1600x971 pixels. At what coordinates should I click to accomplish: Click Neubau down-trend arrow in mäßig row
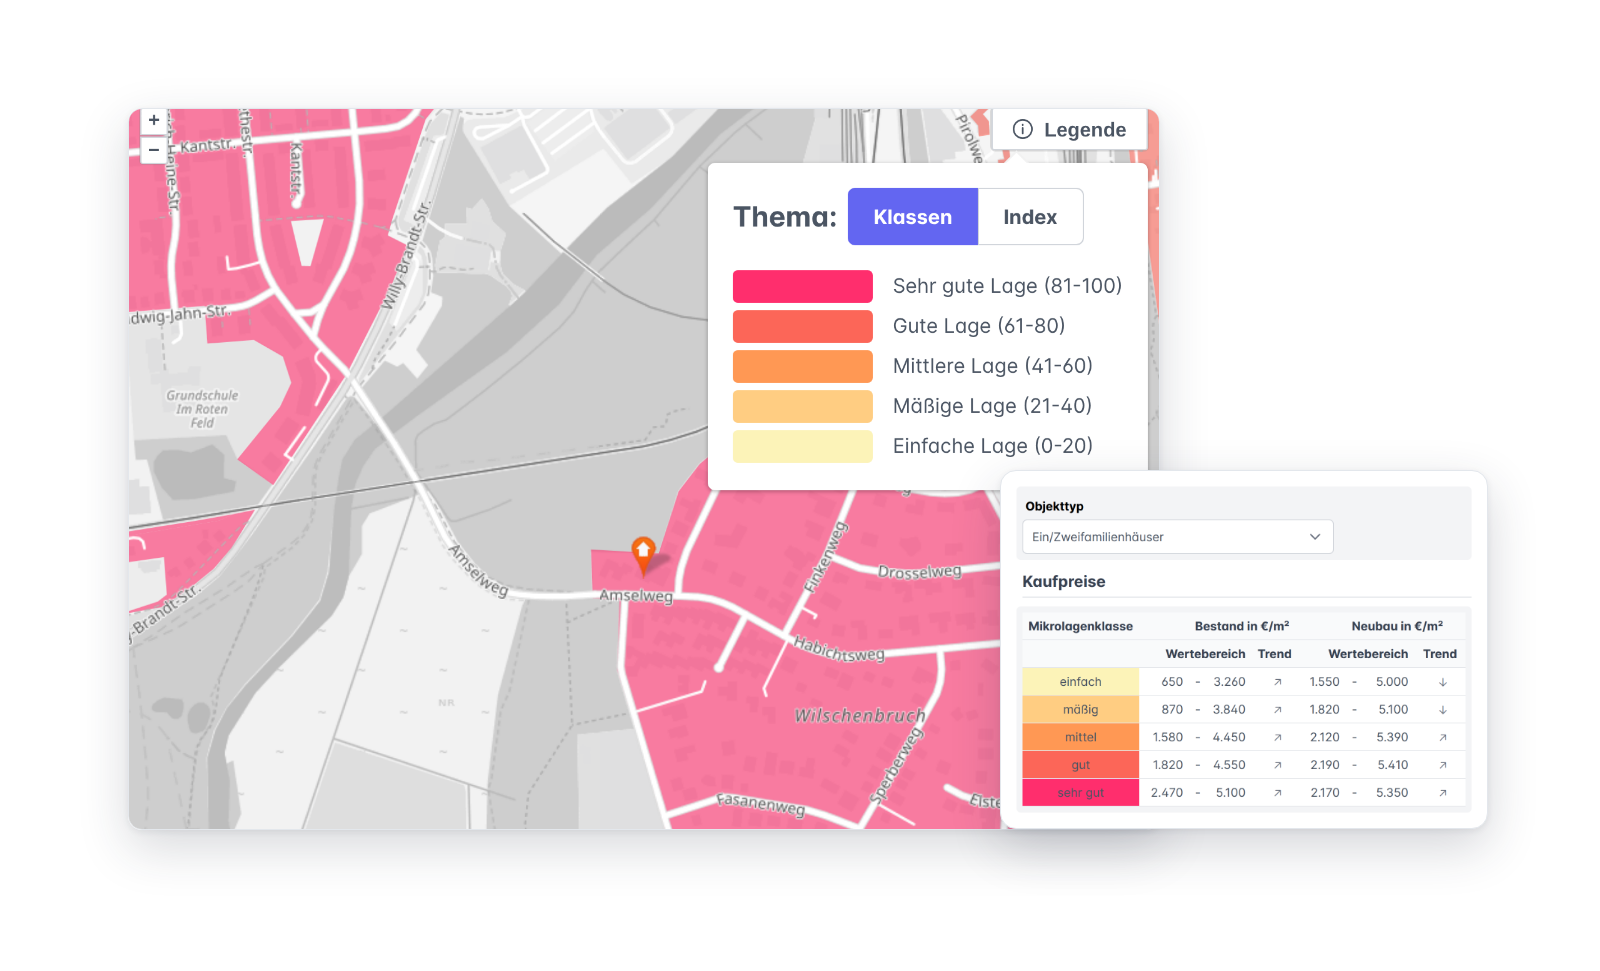pyautogui.click(x=1442, y=710)
